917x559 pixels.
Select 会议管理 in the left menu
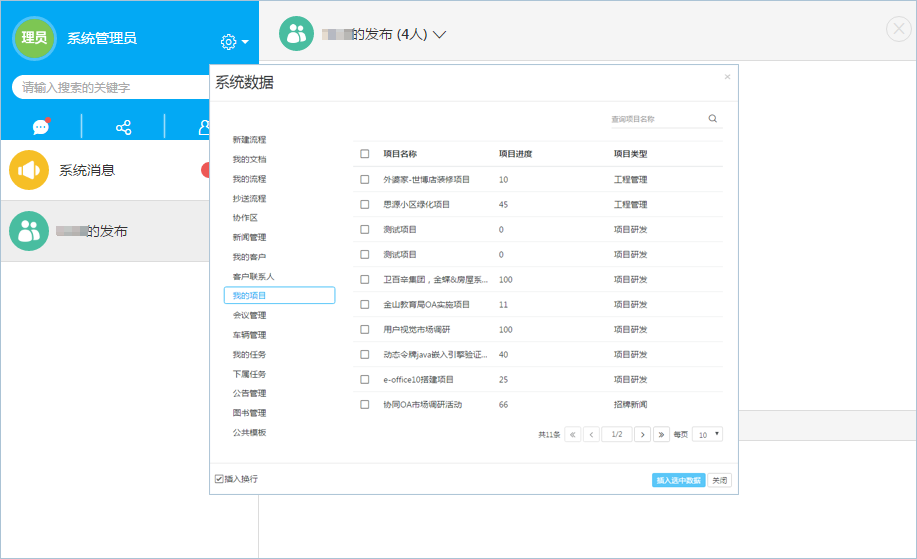249,315
